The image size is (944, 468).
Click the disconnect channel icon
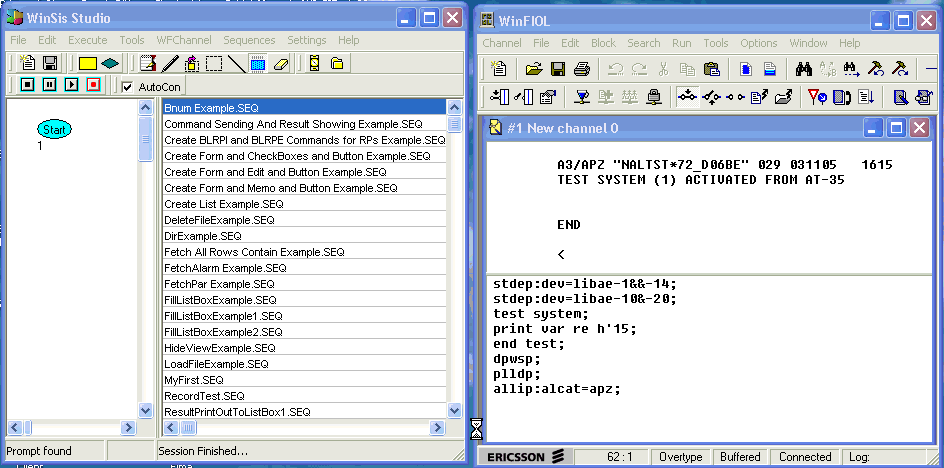[711, 96]
